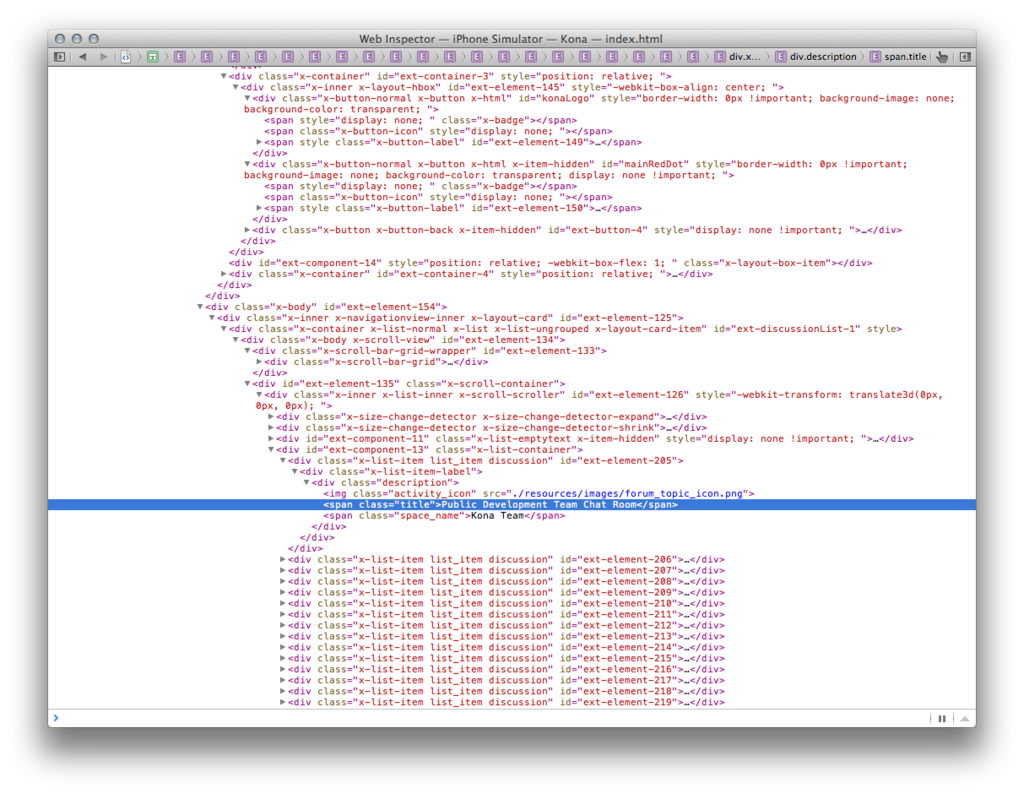Screen dimensions: 1024x794
Task: Go back with the left arrow toolbar button
Action: pyautogui.click(x=83, y=57)
